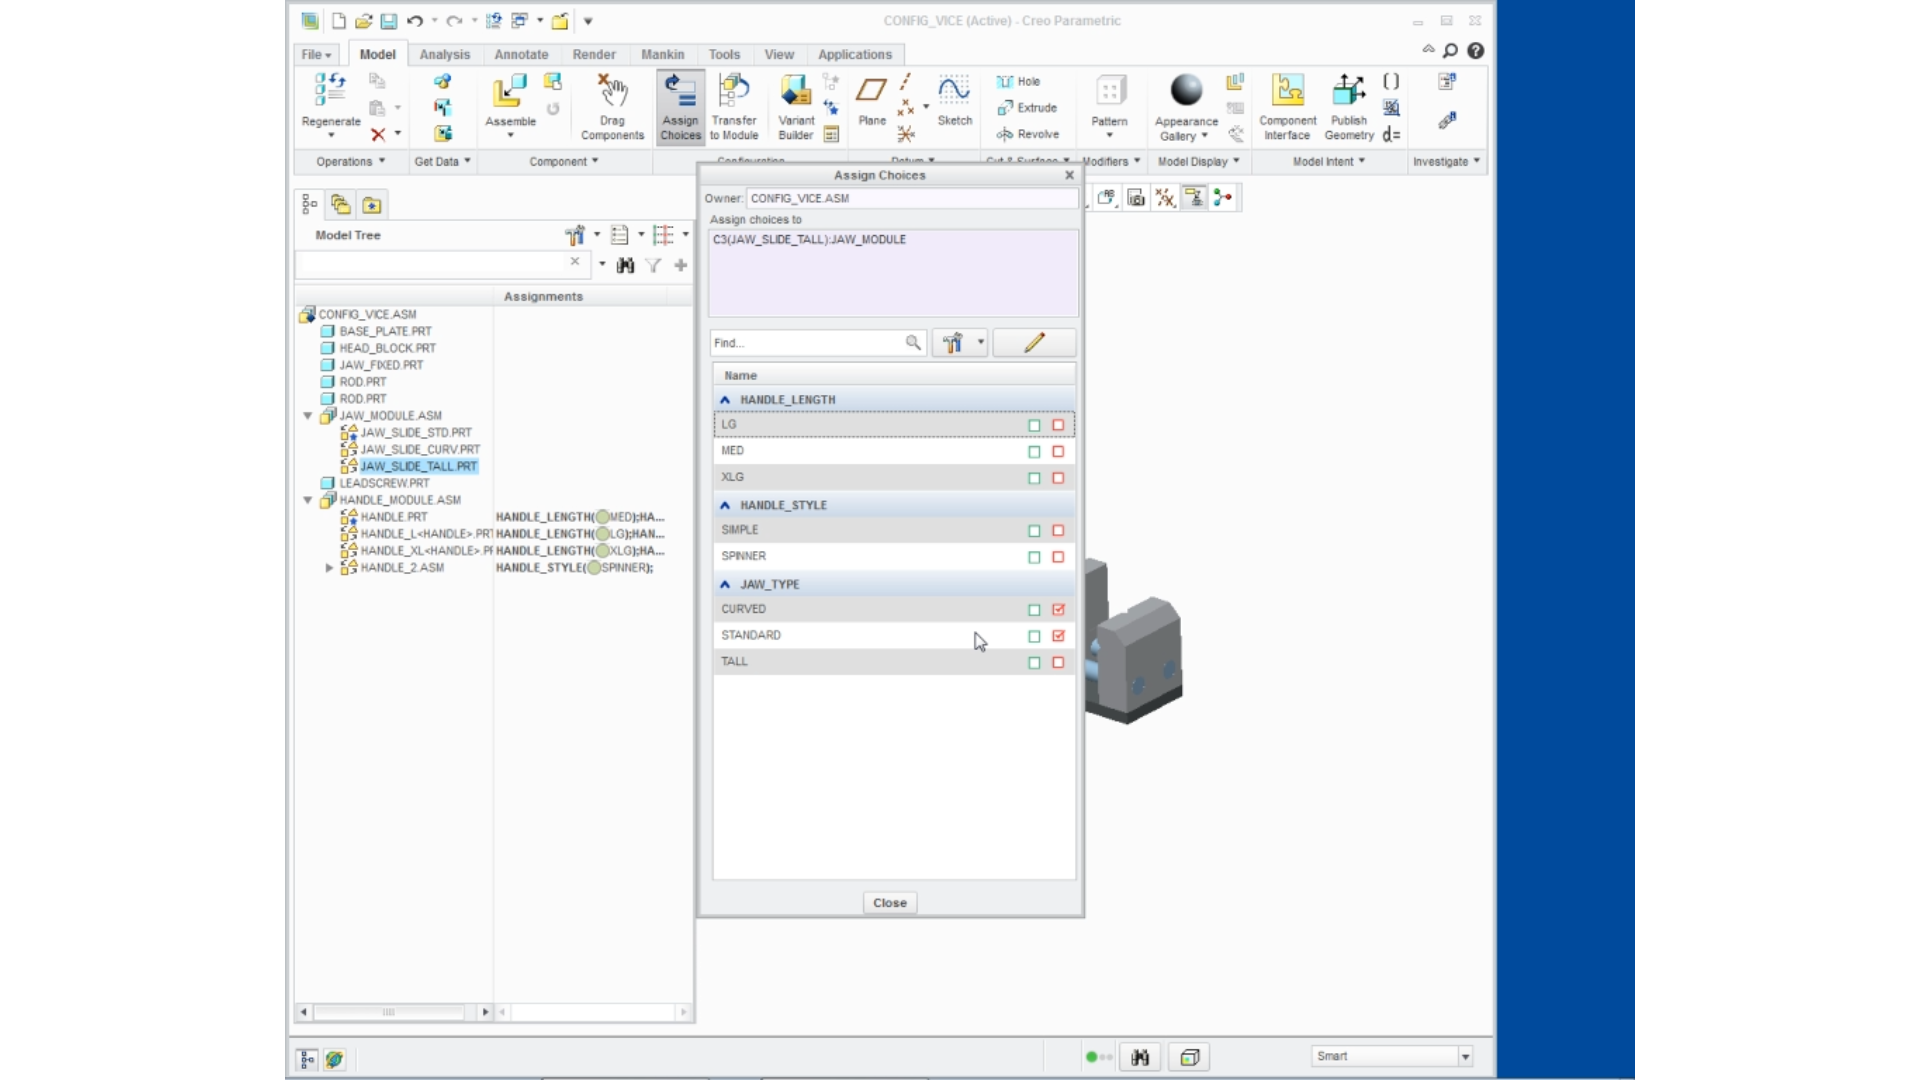Screen dimensions: 1920x1080
Task: Click the Extrude feature tool
Action: click(1027, 108)
